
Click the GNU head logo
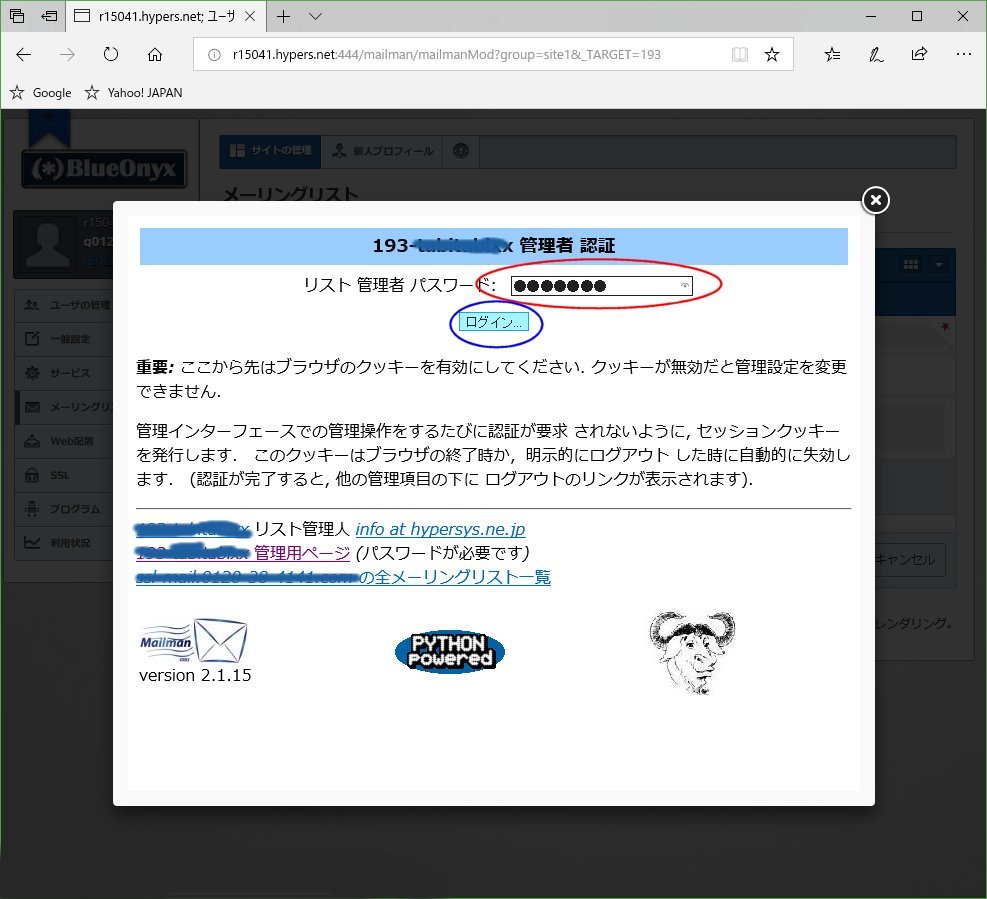pyautogui.click(x=692, y=652)
